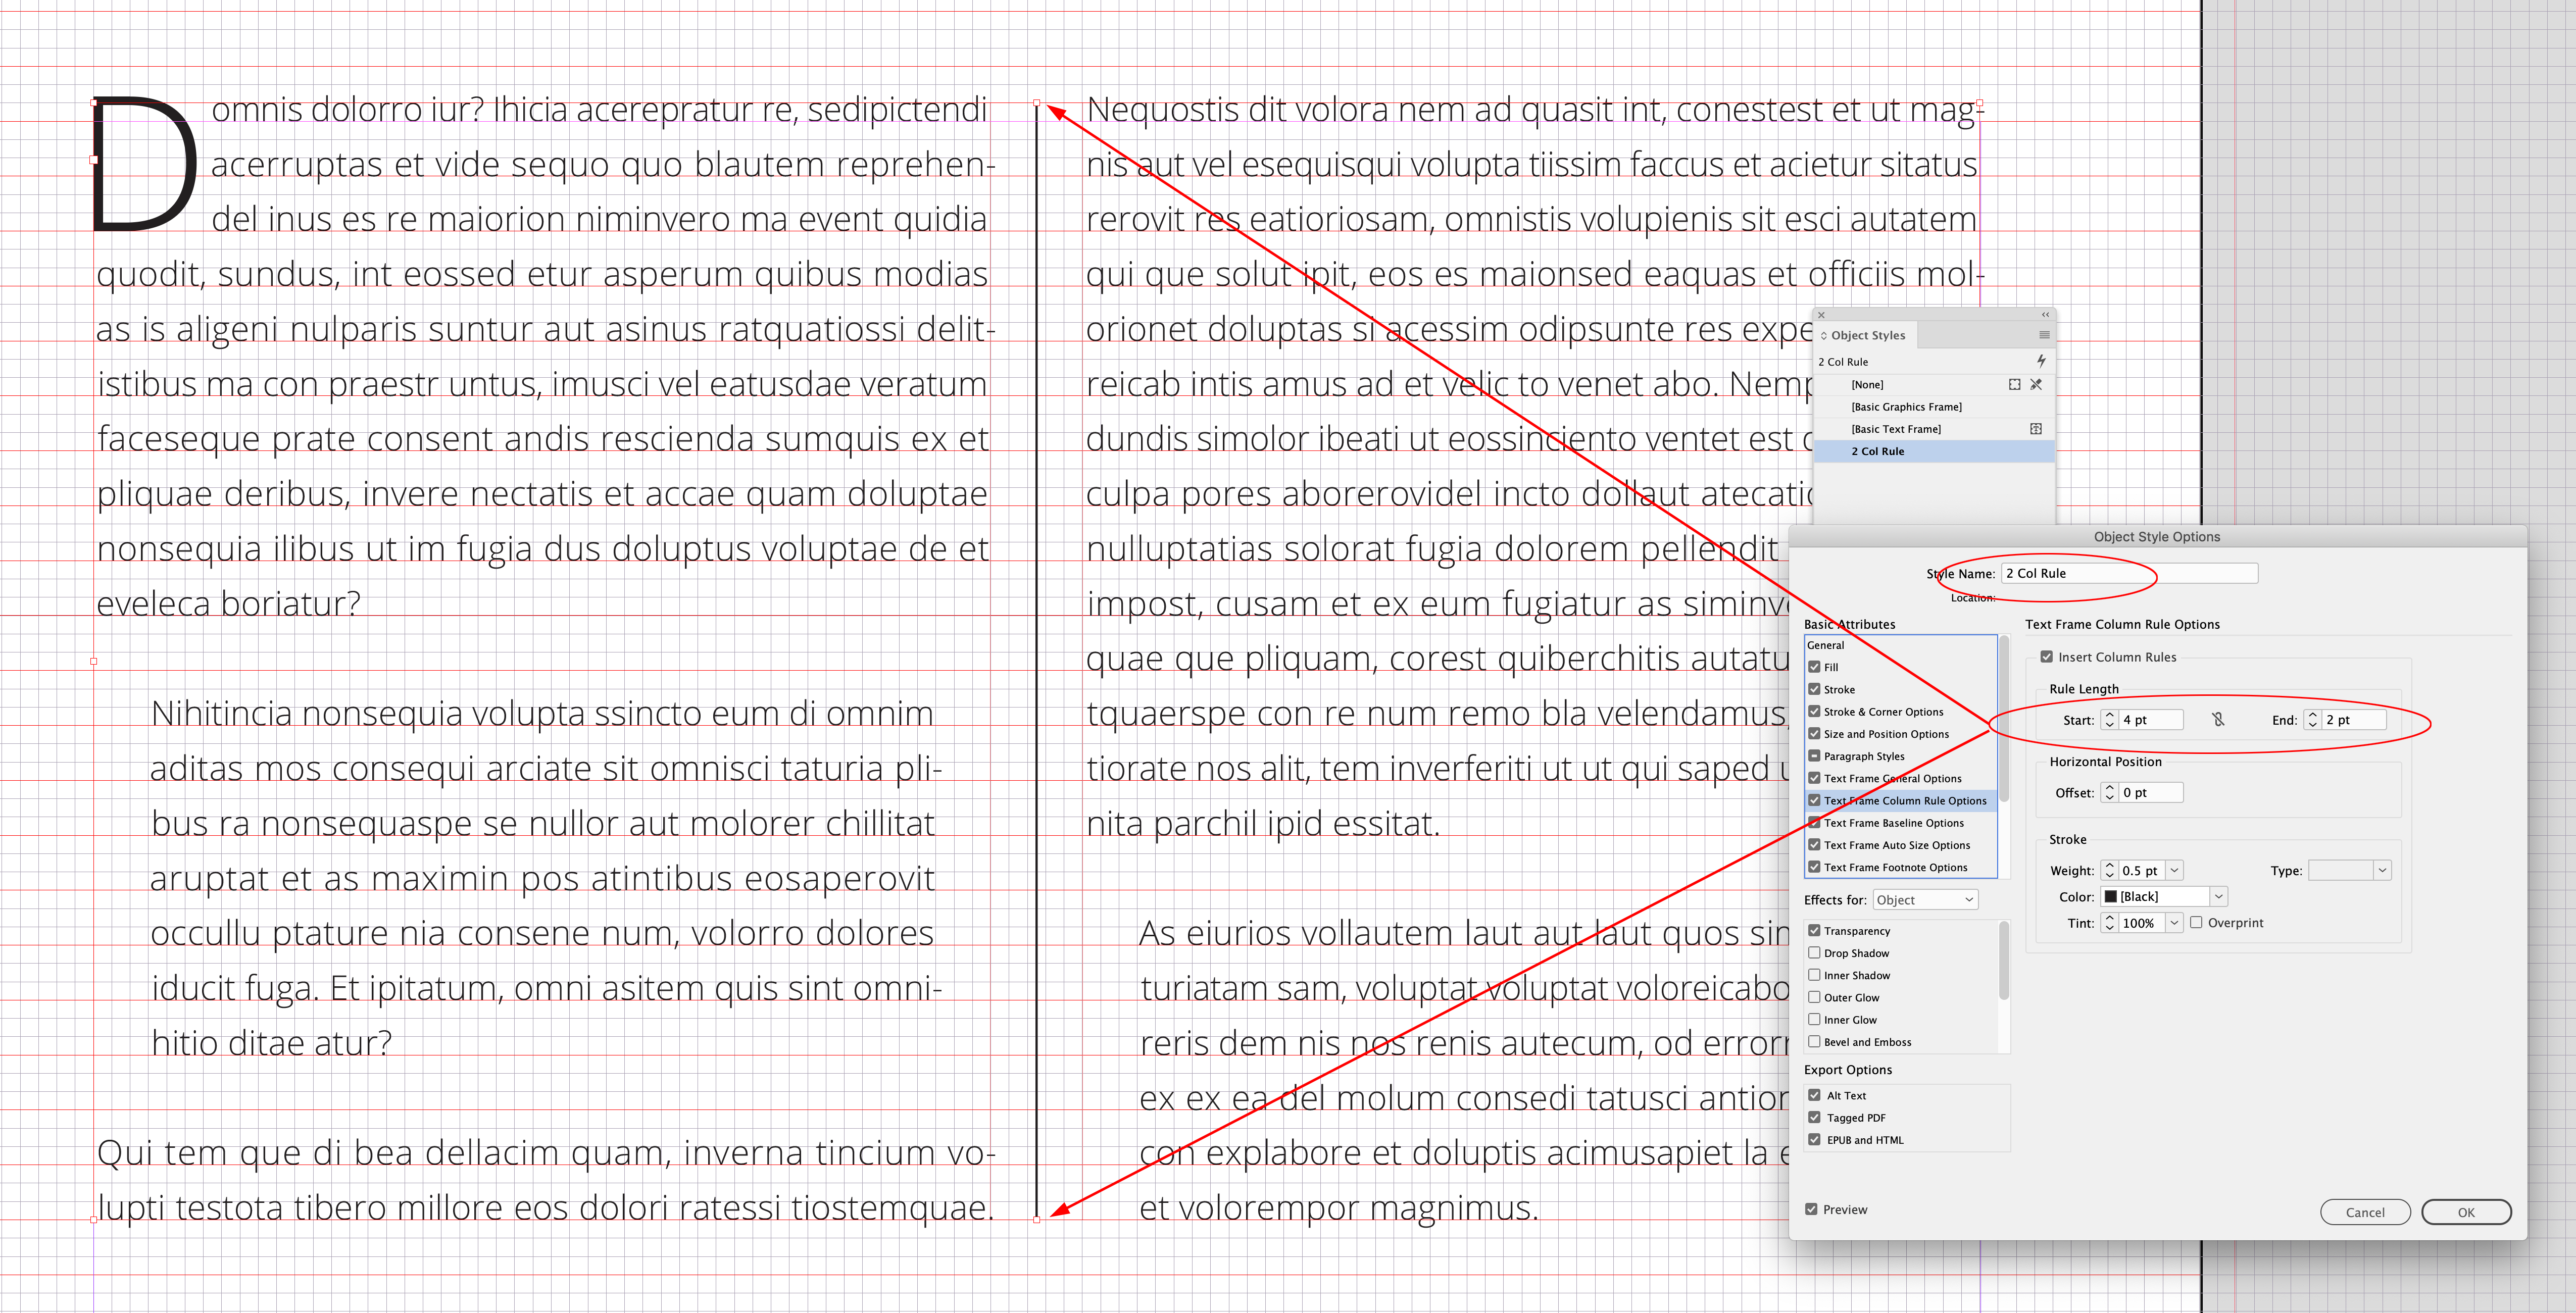Click the default graphics style icon beside [None]

(x=2015, y=385)
